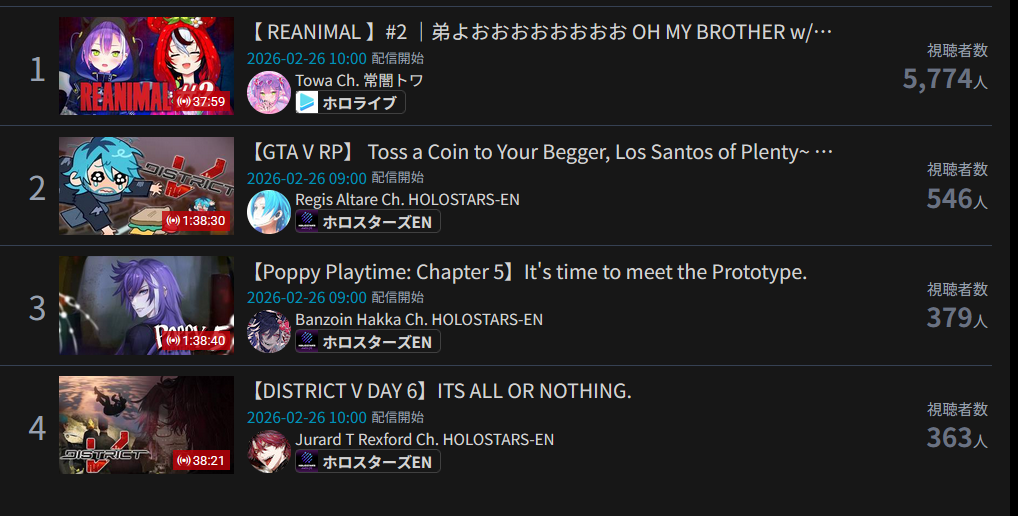The width and height of the screenshot is (1018, 516).
Task: Click the Towa Ch. 常闇トワ channel name
Action: coord(359,80)
